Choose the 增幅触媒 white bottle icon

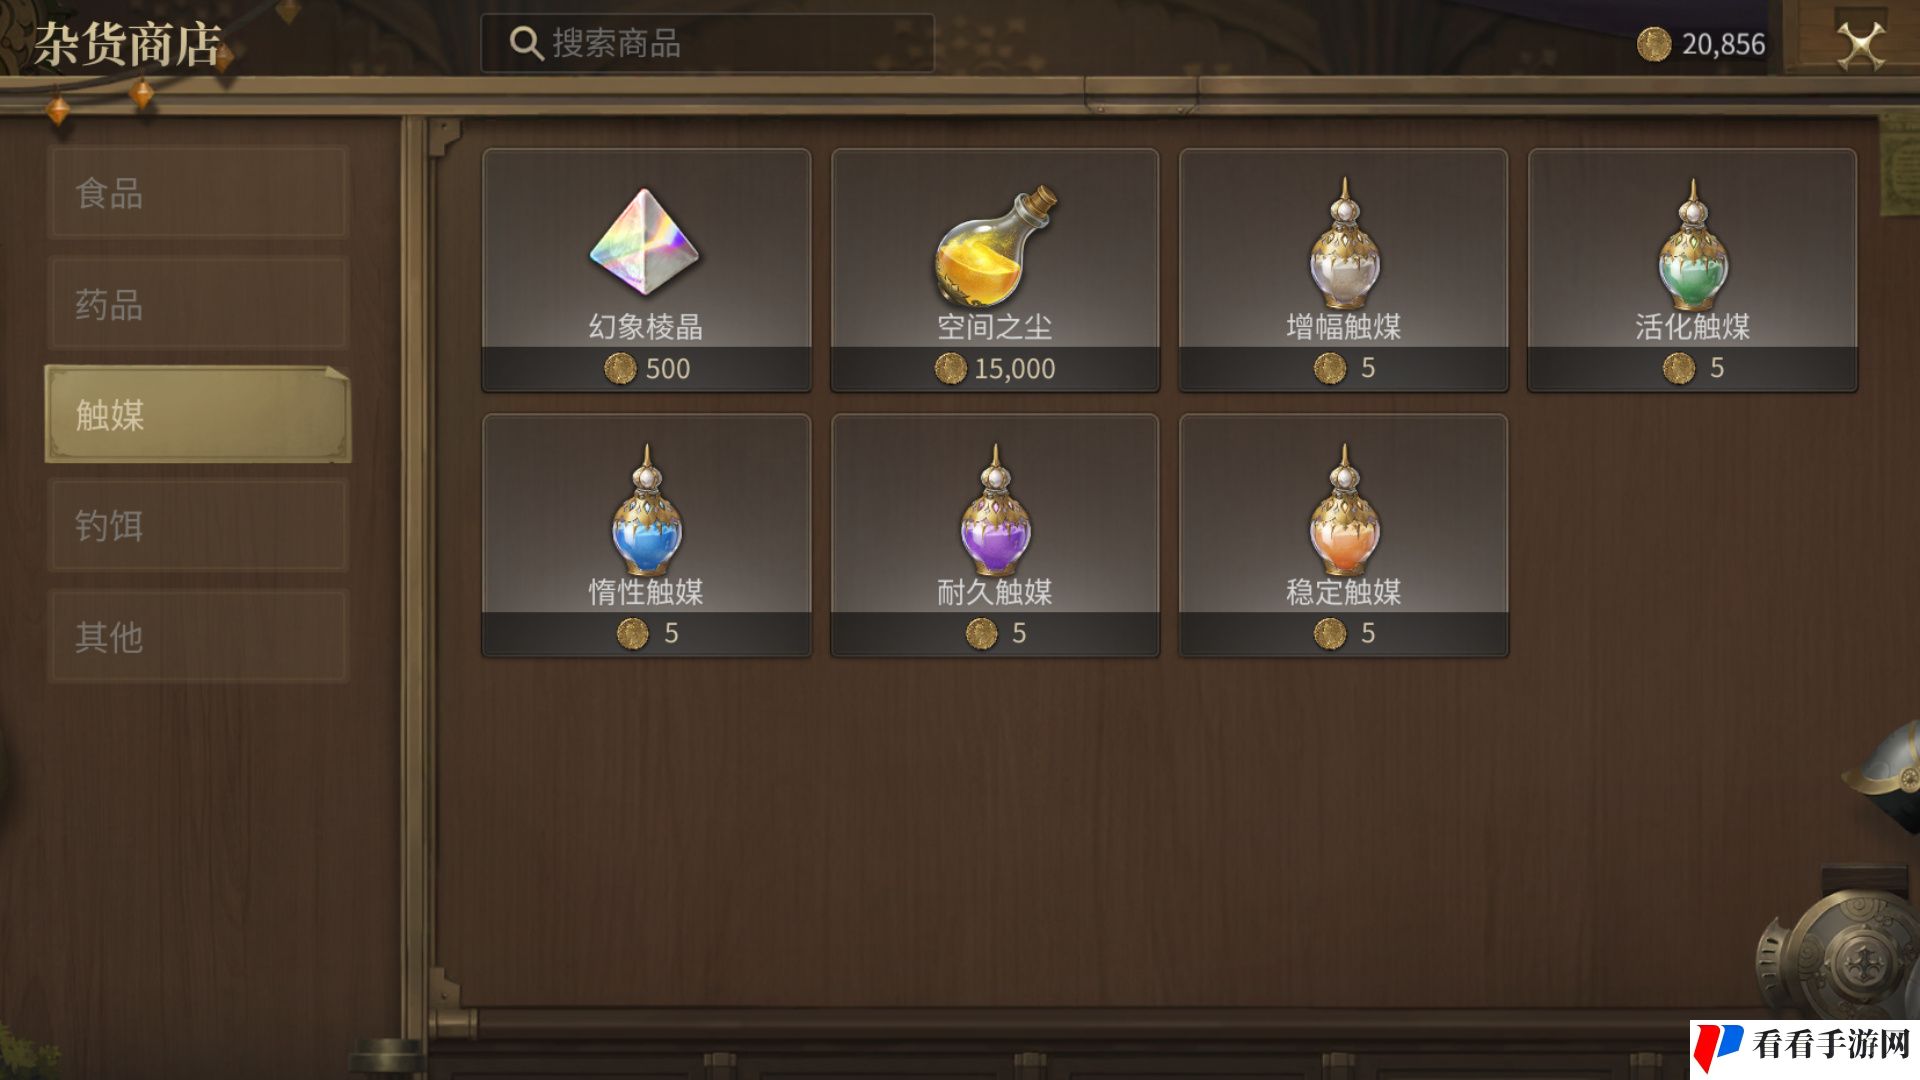(x=1344, y=243)
